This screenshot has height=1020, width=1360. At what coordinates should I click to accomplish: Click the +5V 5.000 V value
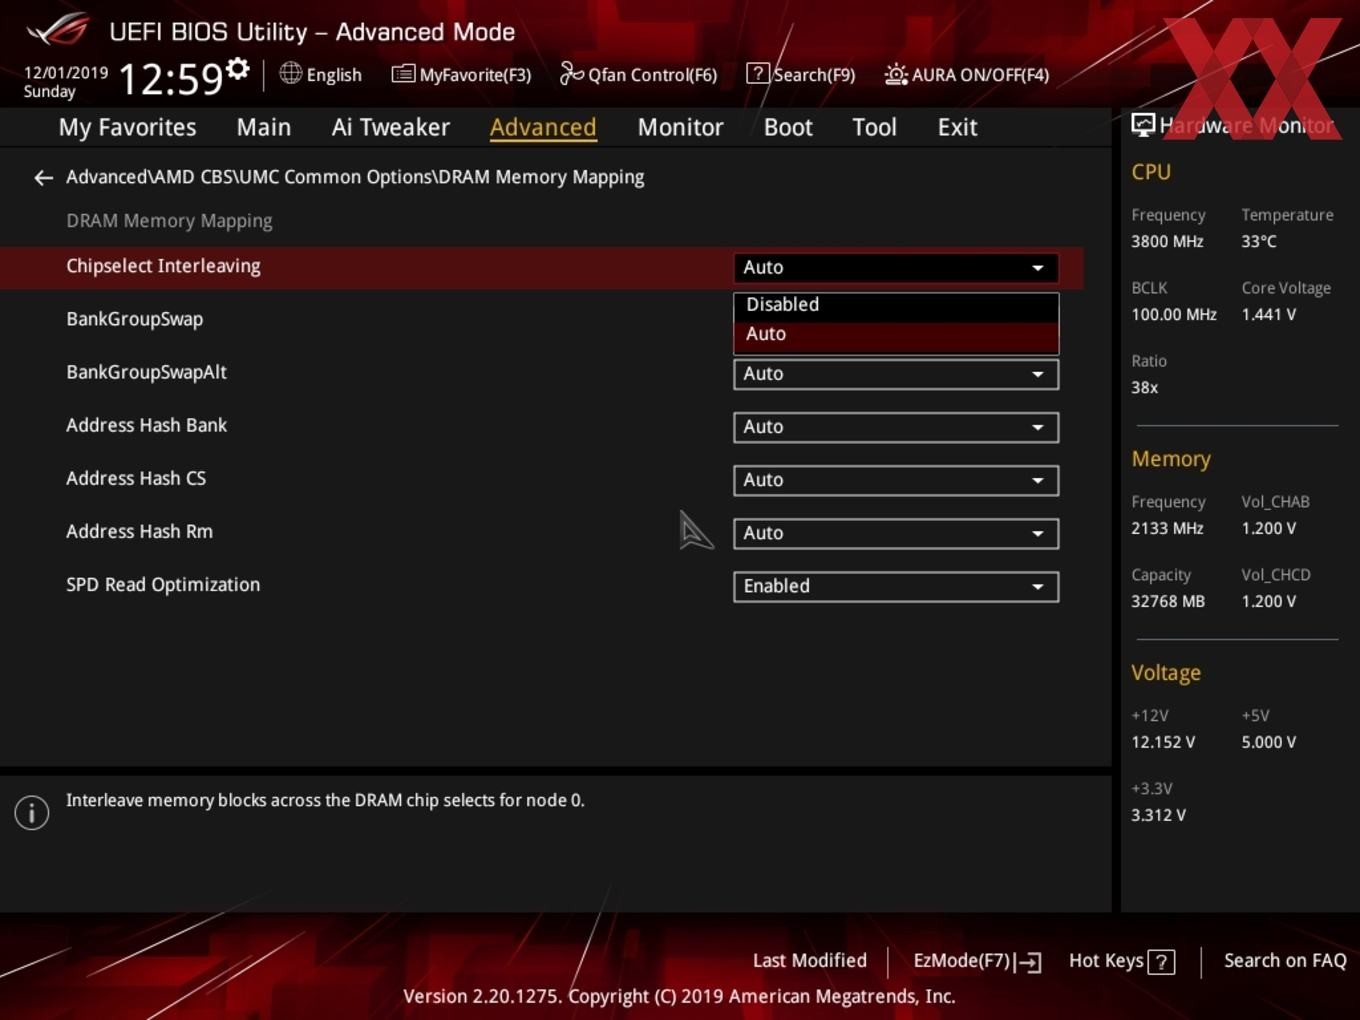click(1268, 742)
